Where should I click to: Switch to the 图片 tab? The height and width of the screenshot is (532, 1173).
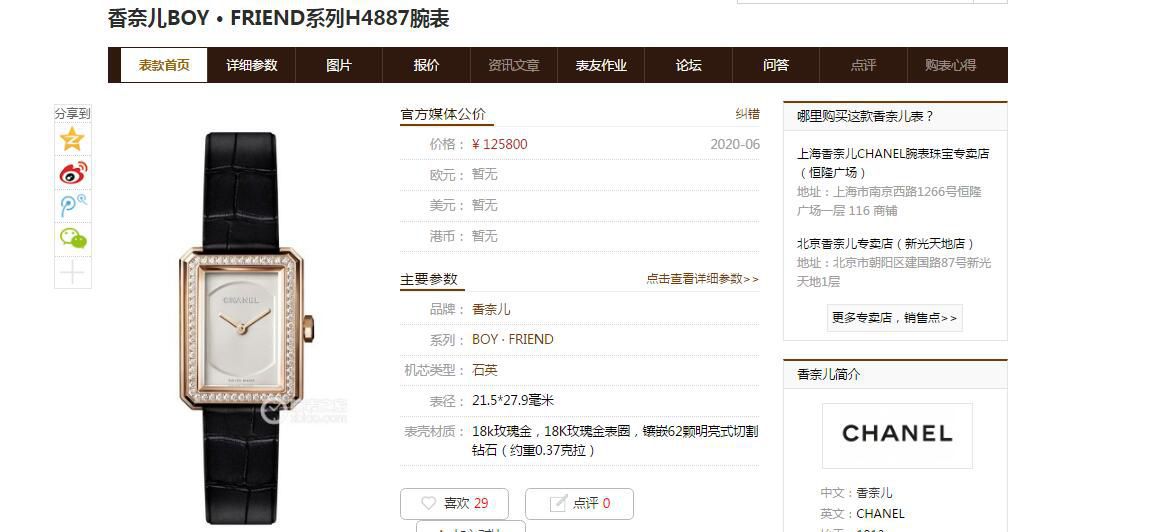click(x=339, y=65)
